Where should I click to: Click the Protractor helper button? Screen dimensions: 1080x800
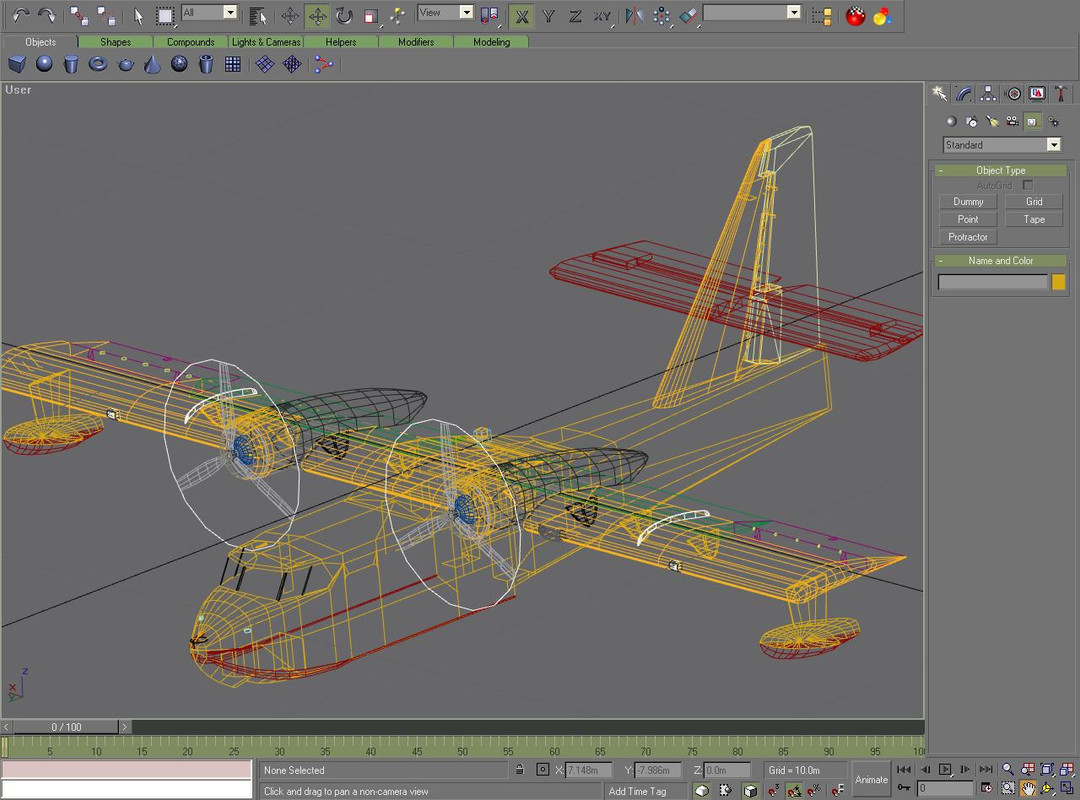tap(968, 237)
